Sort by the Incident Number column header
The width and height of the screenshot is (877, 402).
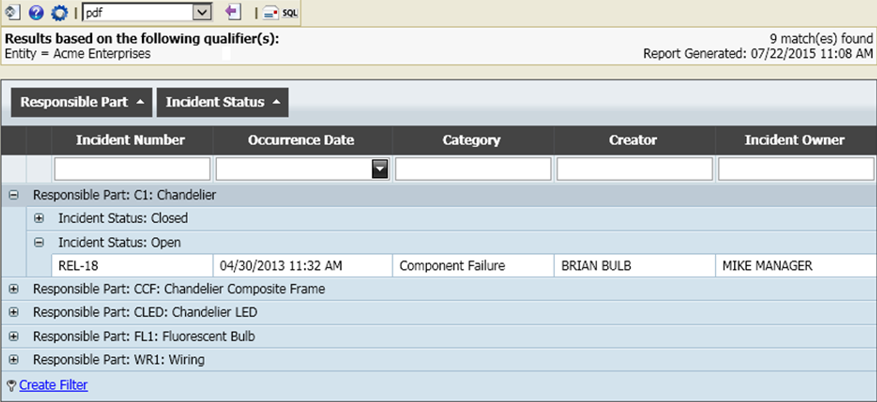coord(130,140)
